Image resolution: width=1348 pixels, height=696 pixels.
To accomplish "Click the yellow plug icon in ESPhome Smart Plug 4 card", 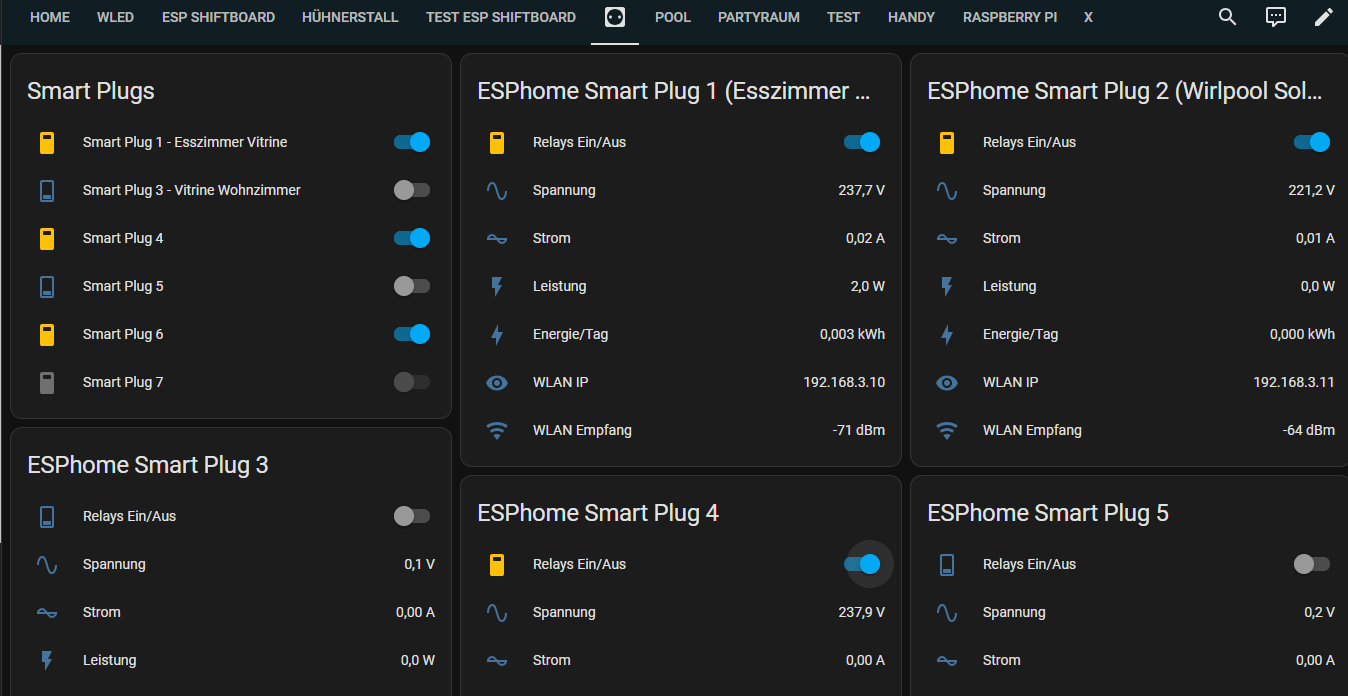I will click(x=497, y=564).
